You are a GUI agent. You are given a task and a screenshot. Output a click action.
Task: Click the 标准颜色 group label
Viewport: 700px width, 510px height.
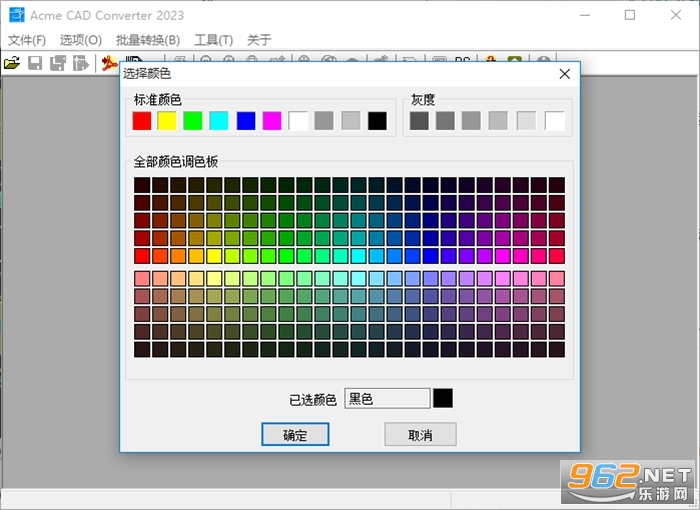tap(158, 100)
